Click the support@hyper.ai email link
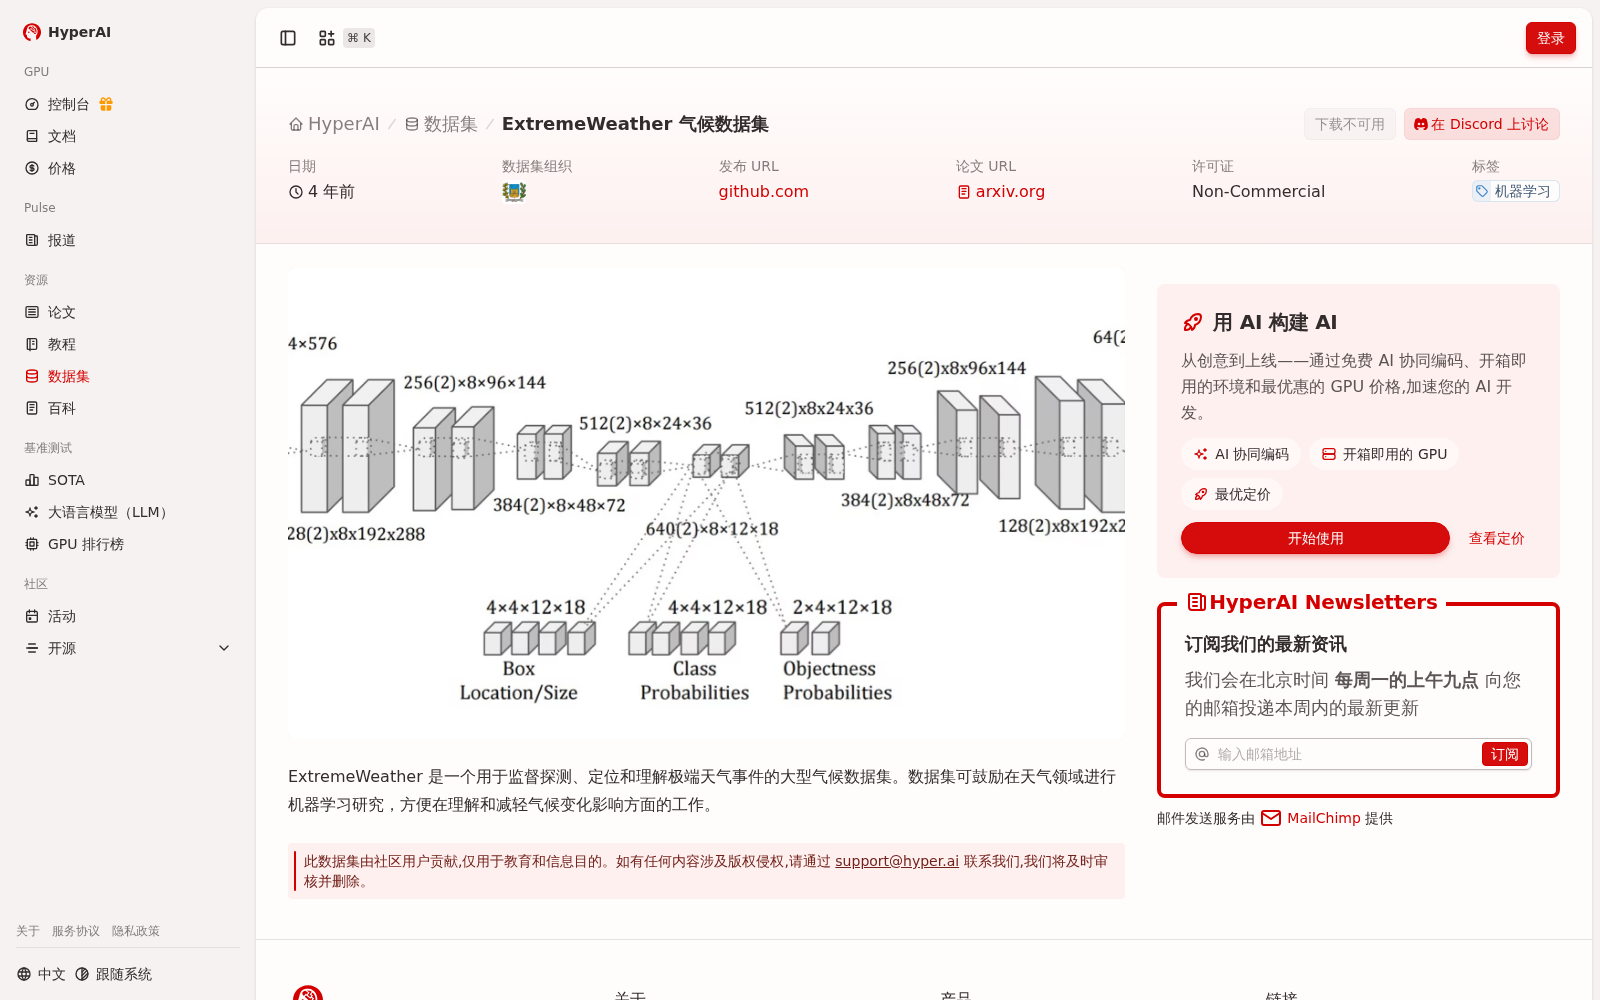This screenshot has width=1600, height=1000. click(x=897, y=861)
